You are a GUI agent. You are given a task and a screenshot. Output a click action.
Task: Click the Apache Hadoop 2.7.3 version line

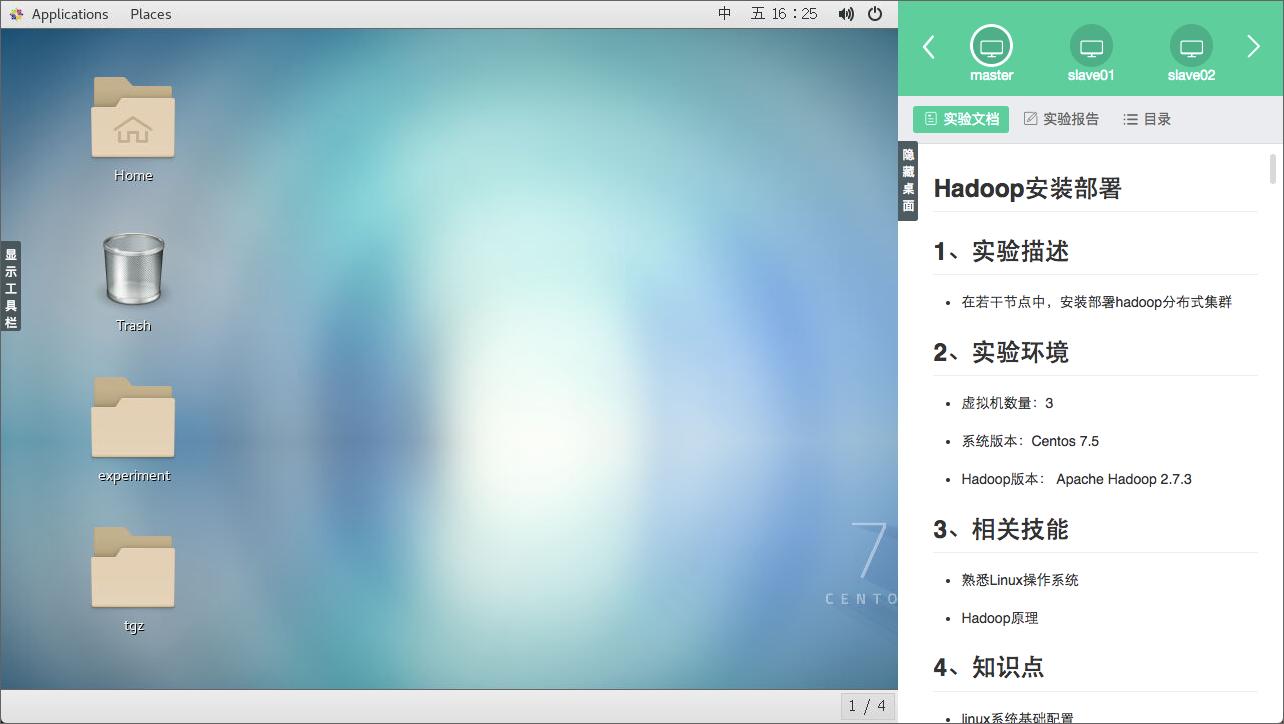coord(1077,479)
